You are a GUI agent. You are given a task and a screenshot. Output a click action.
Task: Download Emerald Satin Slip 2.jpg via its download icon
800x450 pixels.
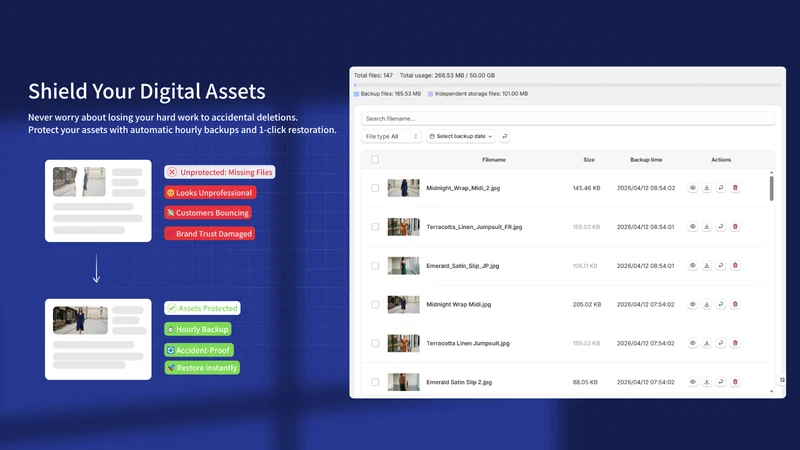[707, 382]
